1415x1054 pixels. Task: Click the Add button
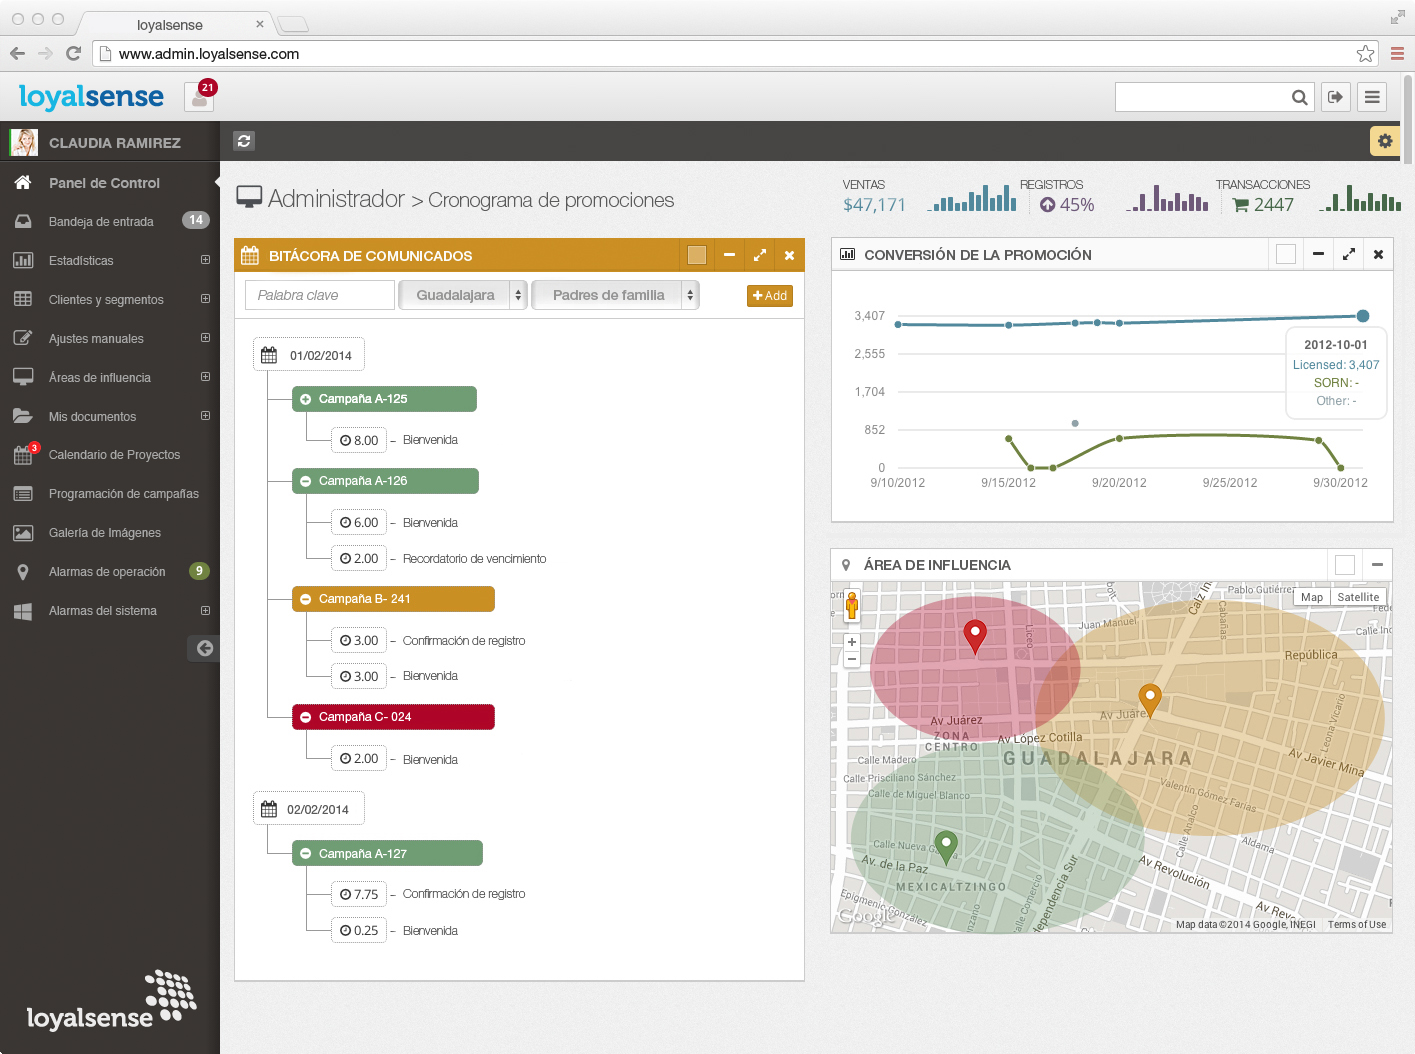(769, 296)
